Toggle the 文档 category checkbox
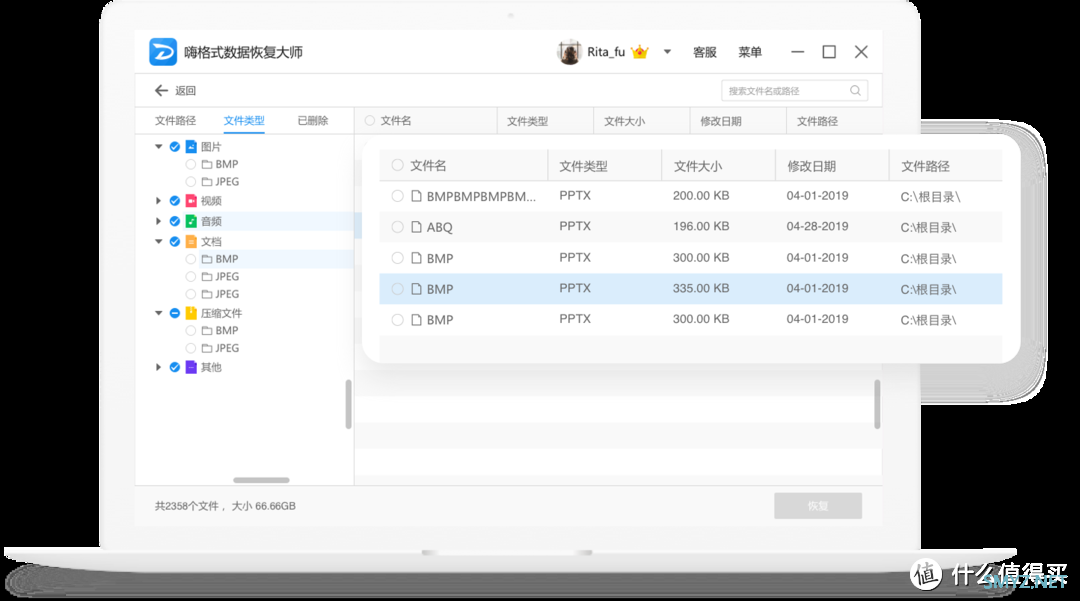This screenshot has width=1080, height=601. click(175, 242)
